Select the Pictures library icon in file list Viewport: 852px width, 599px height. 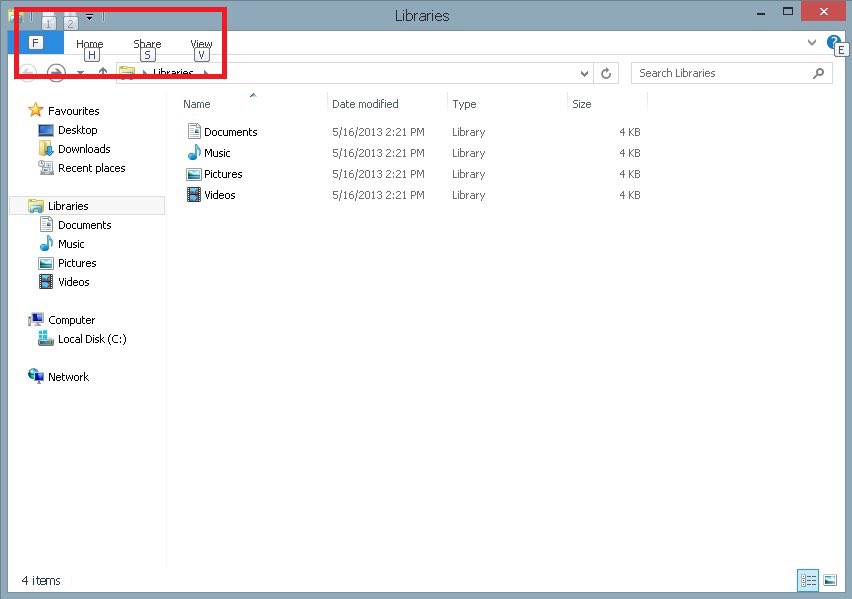click(194, 174)
